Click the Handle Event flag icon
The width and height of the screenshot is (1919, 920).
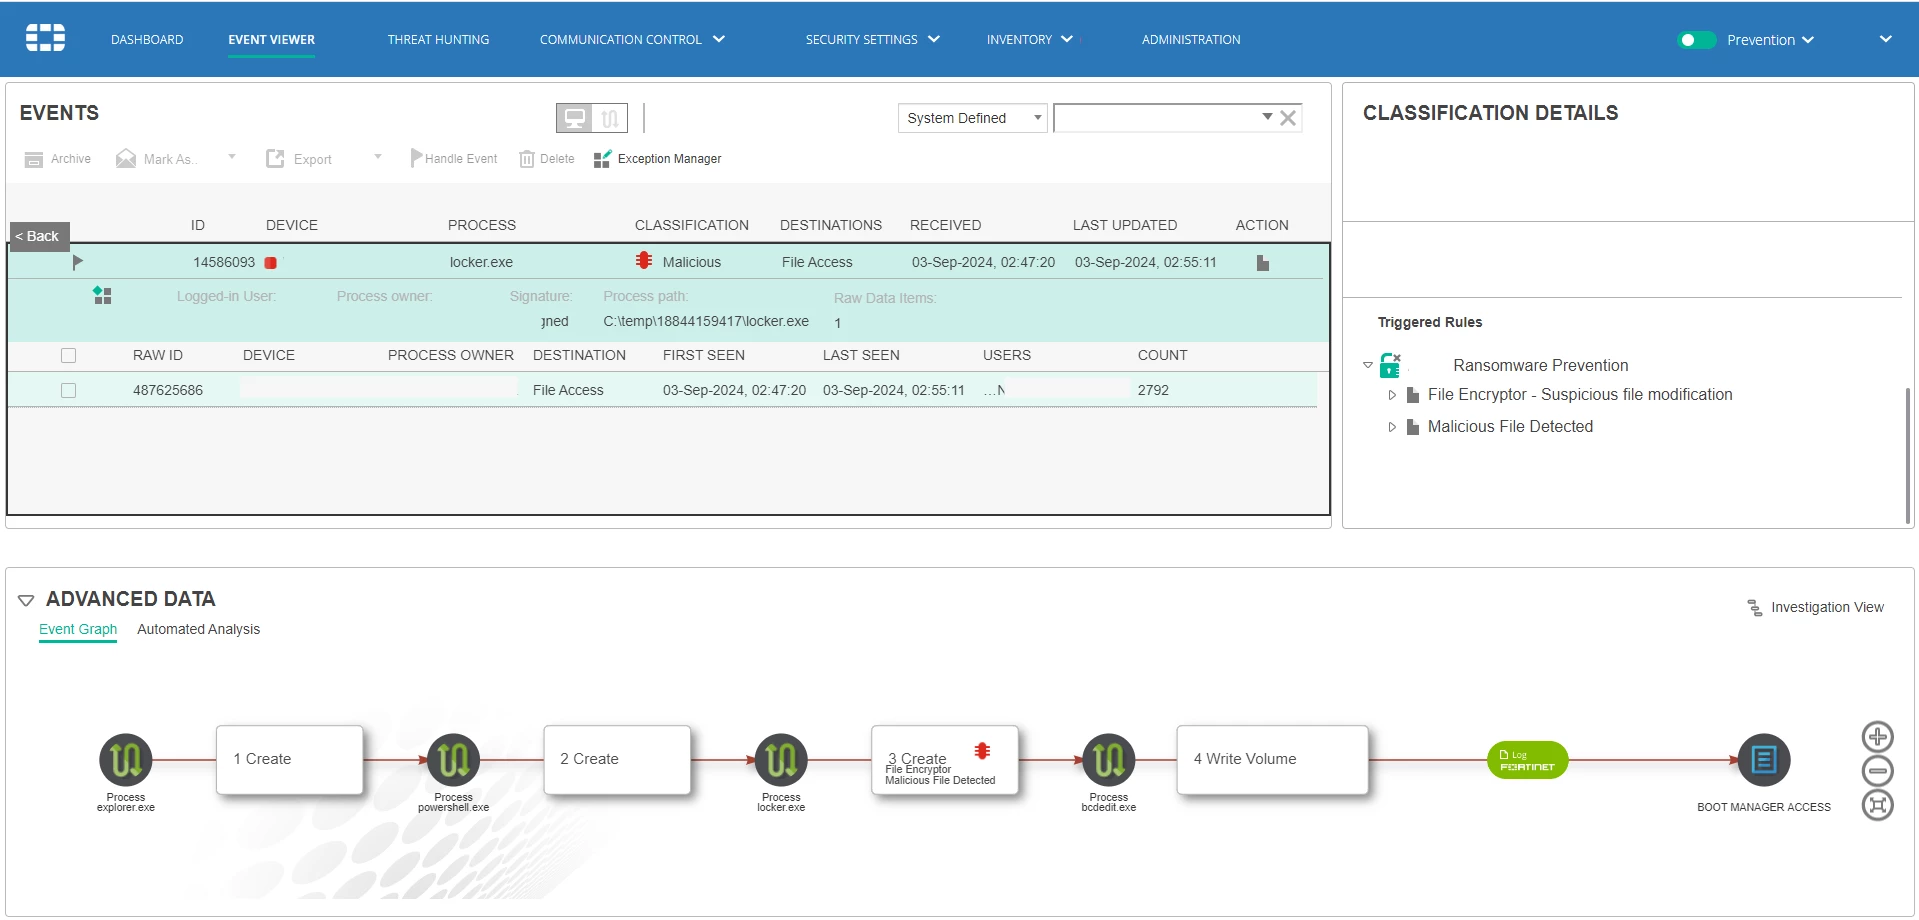point(416,158)
